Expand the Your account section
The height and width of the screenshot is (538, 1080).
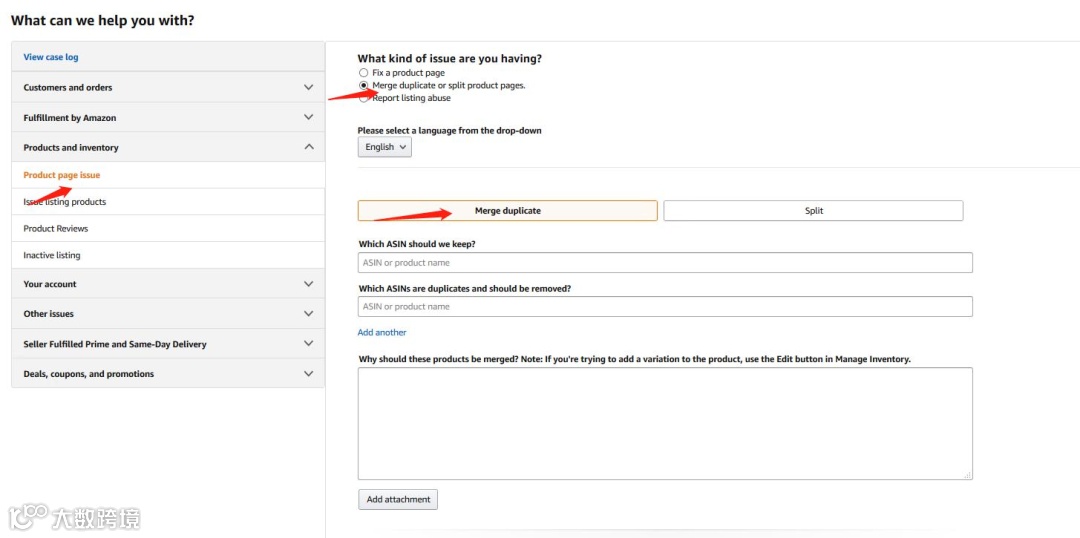pos(168,284)
